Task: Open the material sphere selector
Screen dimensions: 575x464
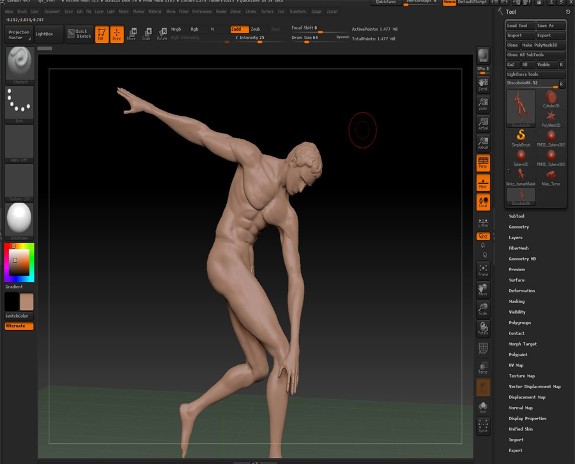Action: pos(19,220)
